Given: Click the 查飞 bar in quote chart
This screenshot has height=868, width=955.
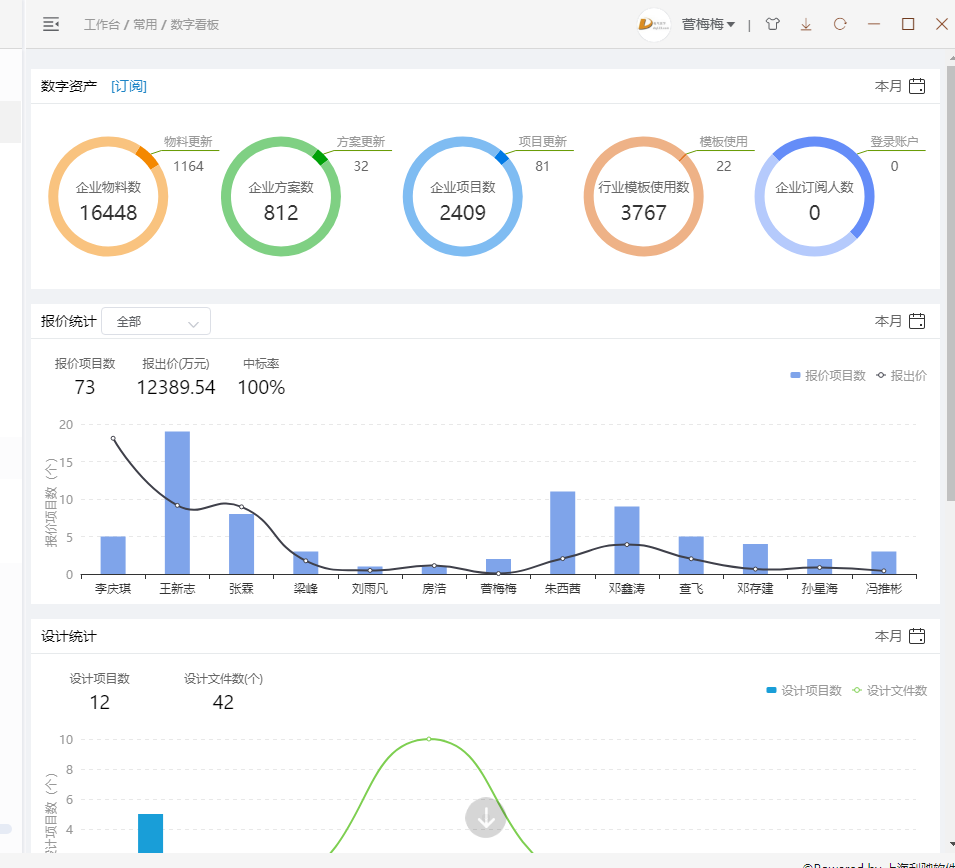Looking at the screenshot, I should pos(691,556).
